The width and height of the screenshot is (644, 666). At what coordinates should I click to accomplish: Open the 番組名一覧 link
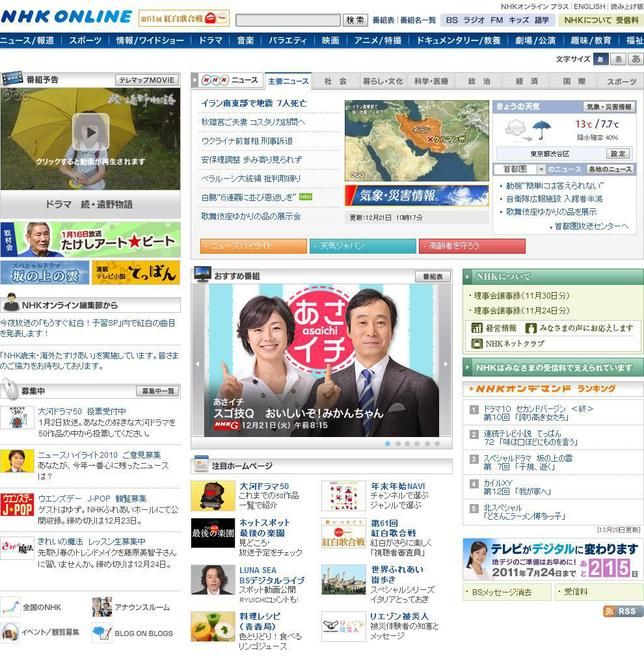point(418,20)
